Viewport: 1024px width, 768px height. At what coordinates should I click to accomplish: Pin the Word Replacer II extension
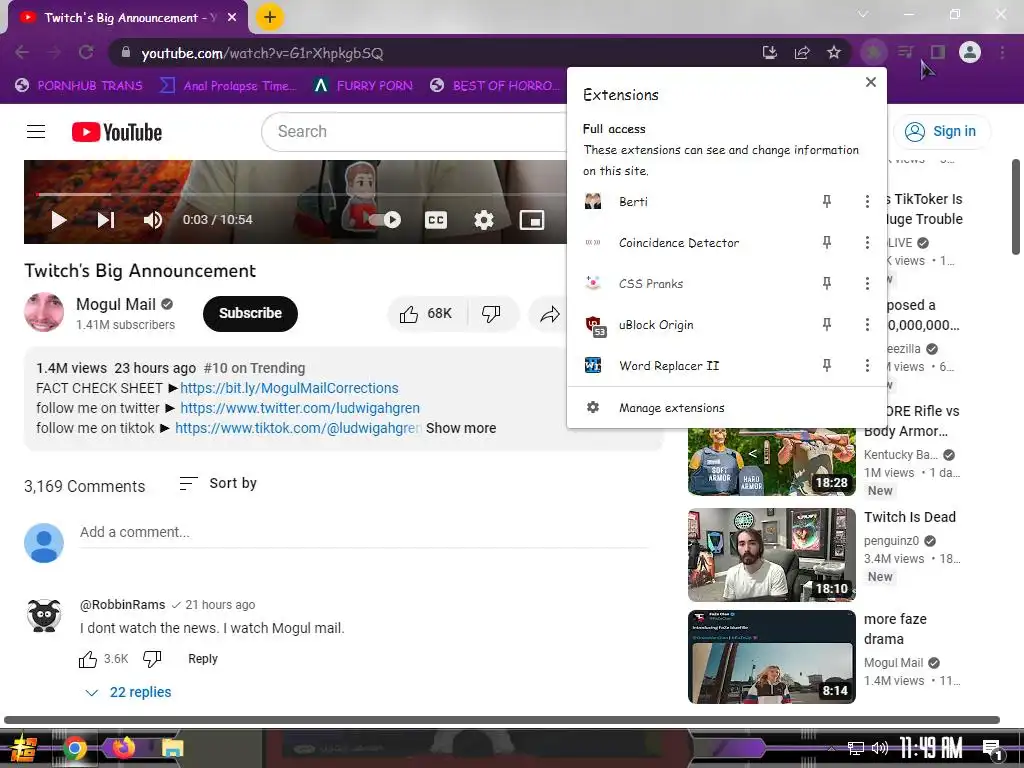click(x=827, y=366)
